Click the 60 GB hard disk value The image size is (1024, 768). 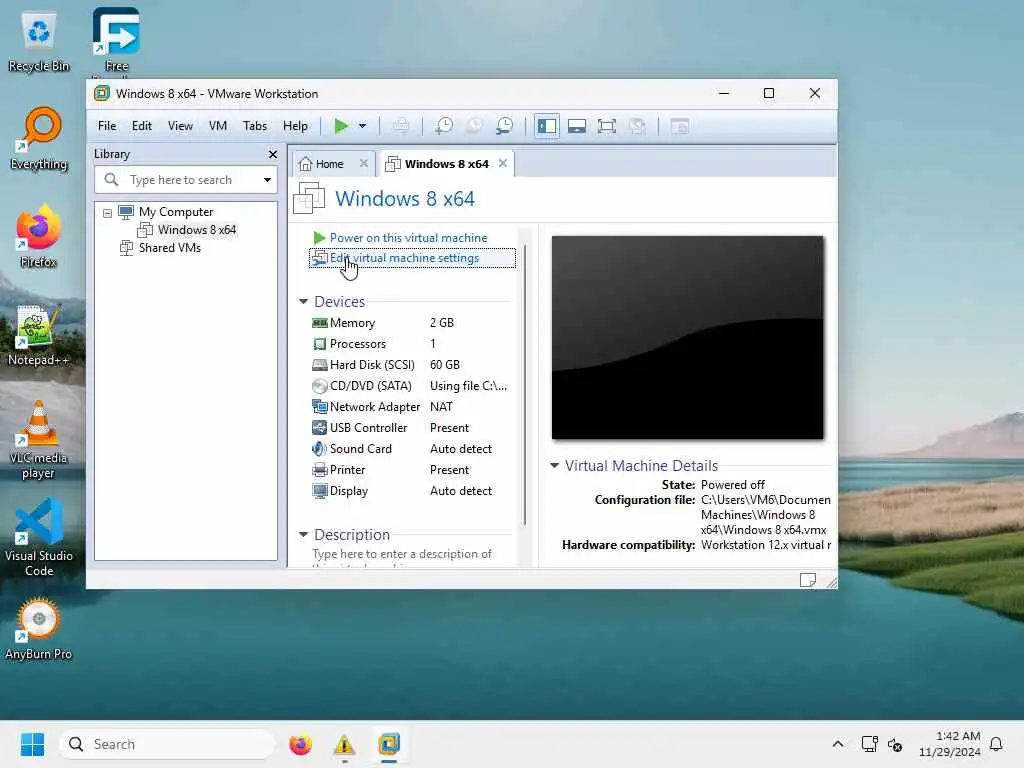click(445, 364)
